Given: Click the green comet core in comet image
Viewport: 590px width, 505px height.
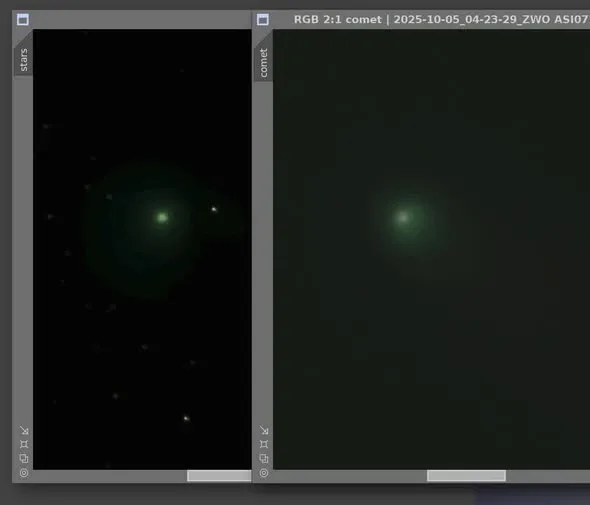Looking at the screenshot, I should 403,218.
